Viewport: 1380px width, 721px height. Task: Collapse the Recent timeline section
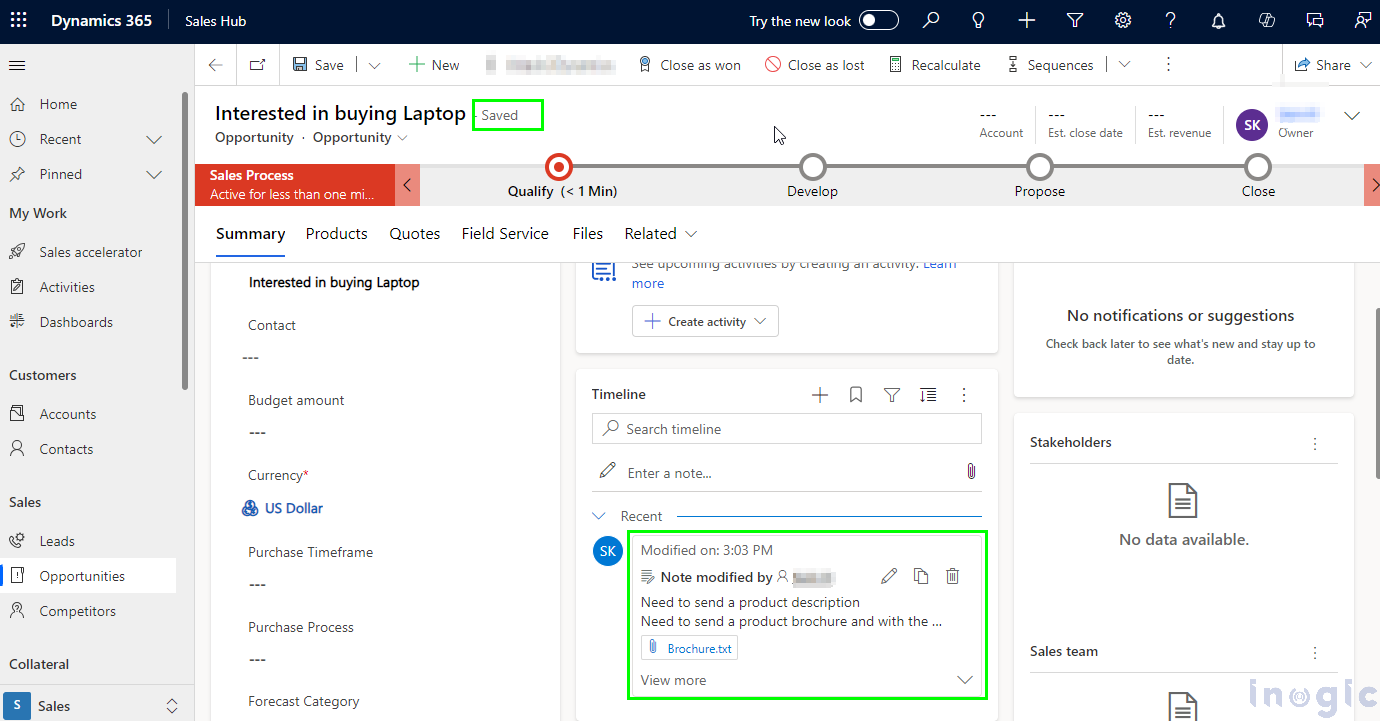pyautogui.click(x=599, y=516)
